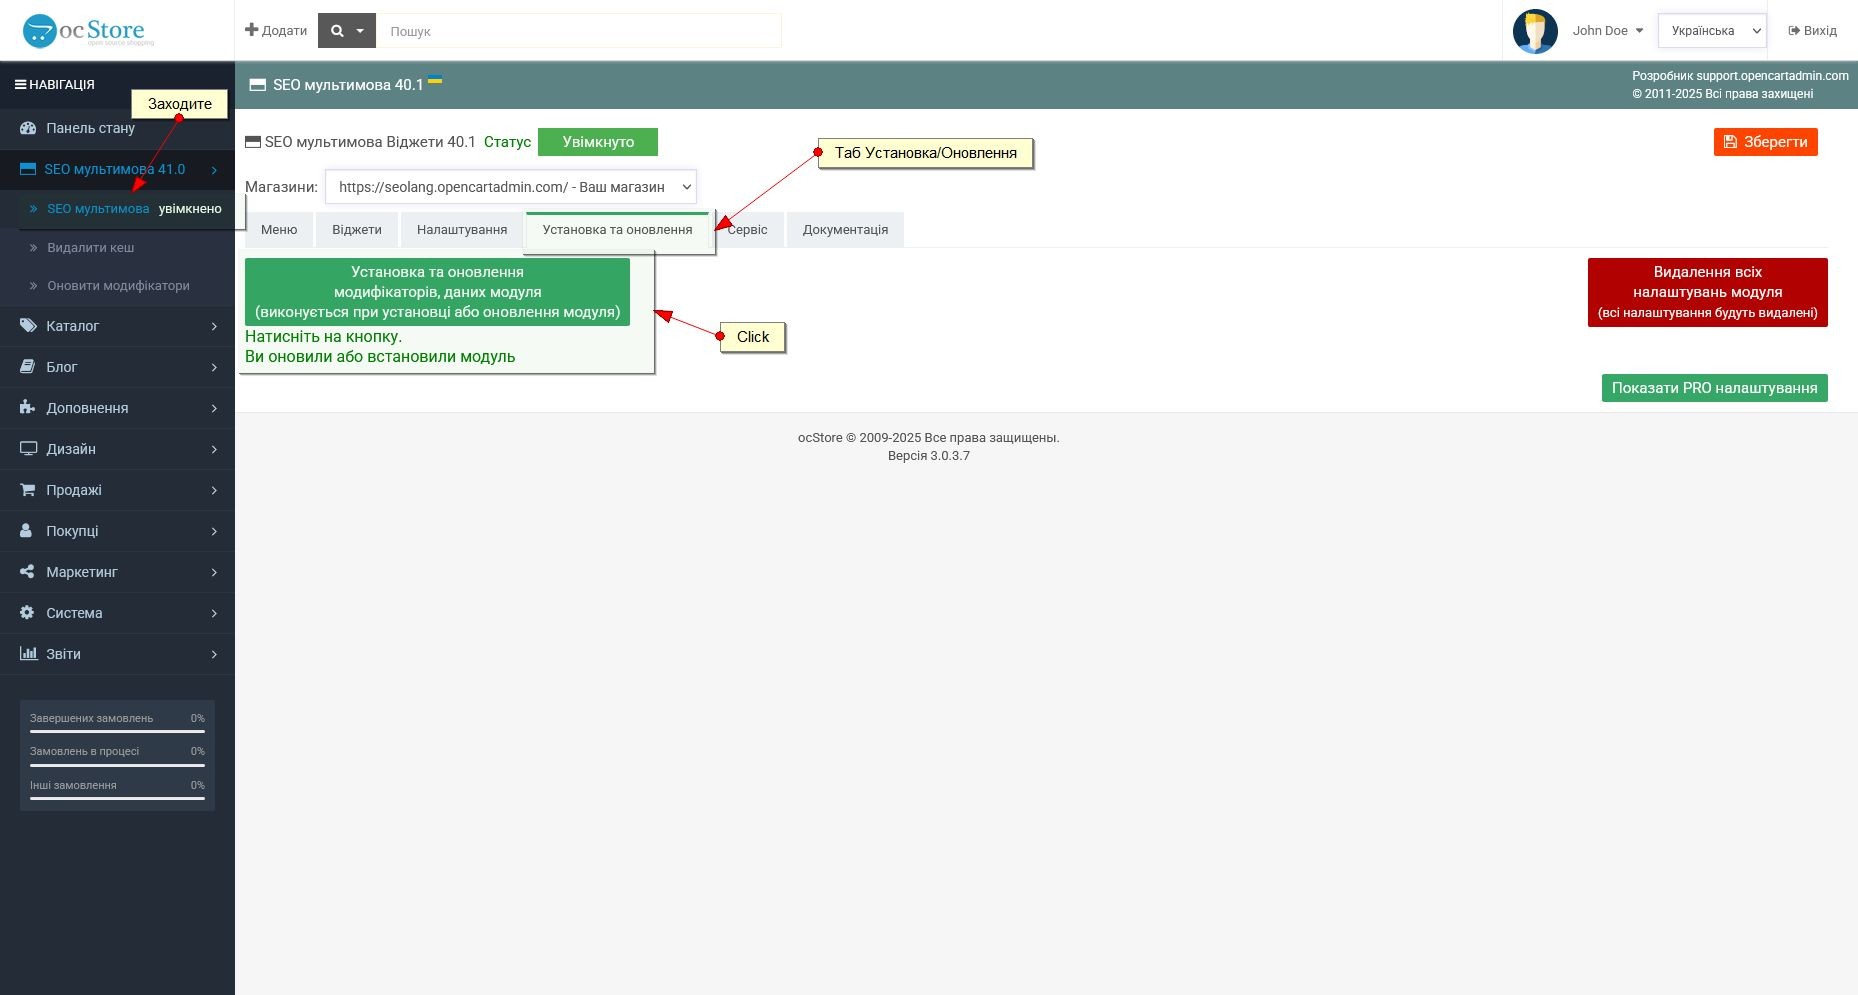This screenshot has width=1858, height=995.
Task: Click the Інші замовлення progress bar
Action: 117,799
